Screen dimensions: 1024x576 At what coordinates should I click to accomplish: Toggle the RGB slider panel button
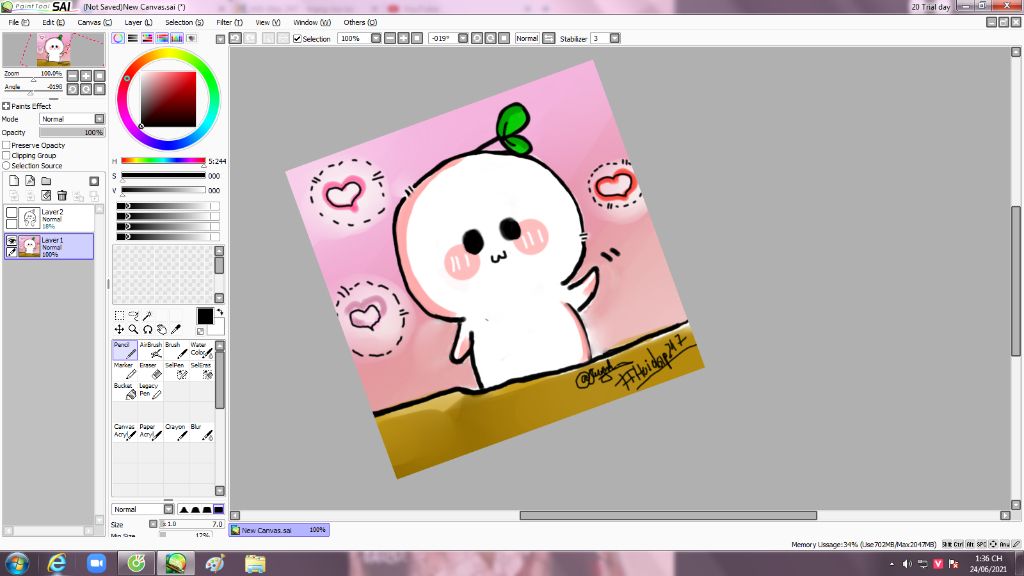[133, 39]
